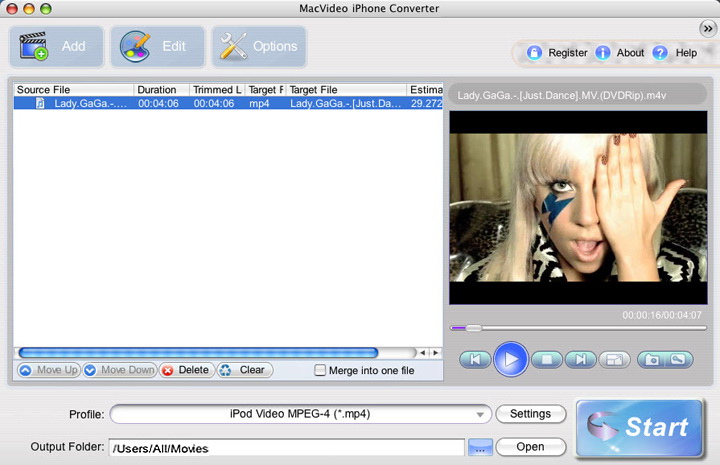Move the selected file down
The height and width of the screenshot is (465, 720).
(120, 370)
